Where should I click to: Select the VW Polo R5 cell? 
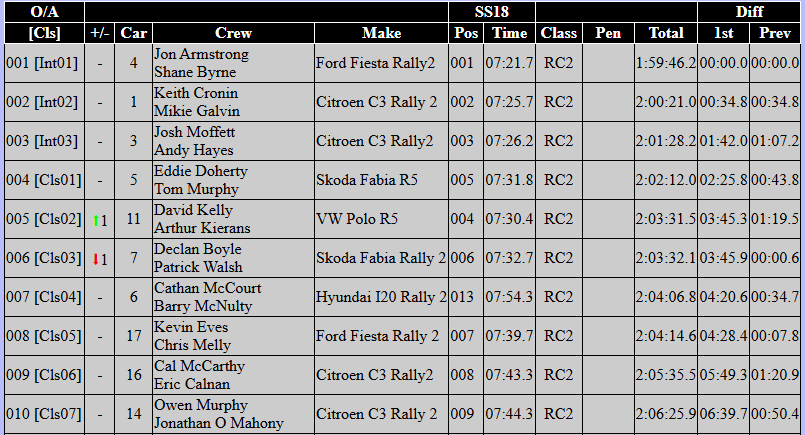click(x=381, y=219)
